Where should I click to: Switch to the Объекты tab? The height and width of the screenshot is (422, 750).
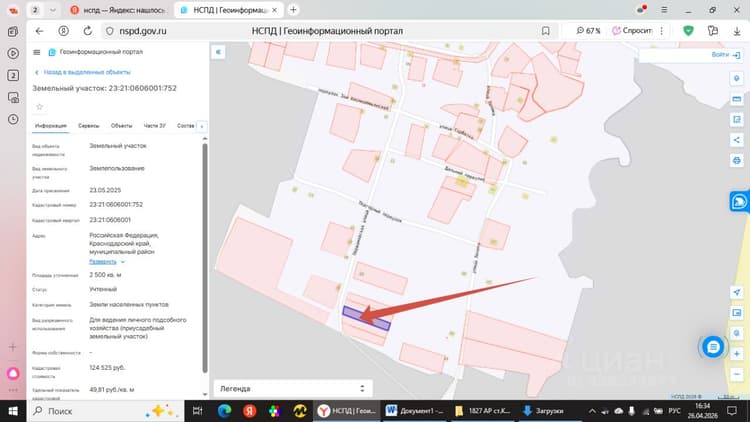click(121, 126)
